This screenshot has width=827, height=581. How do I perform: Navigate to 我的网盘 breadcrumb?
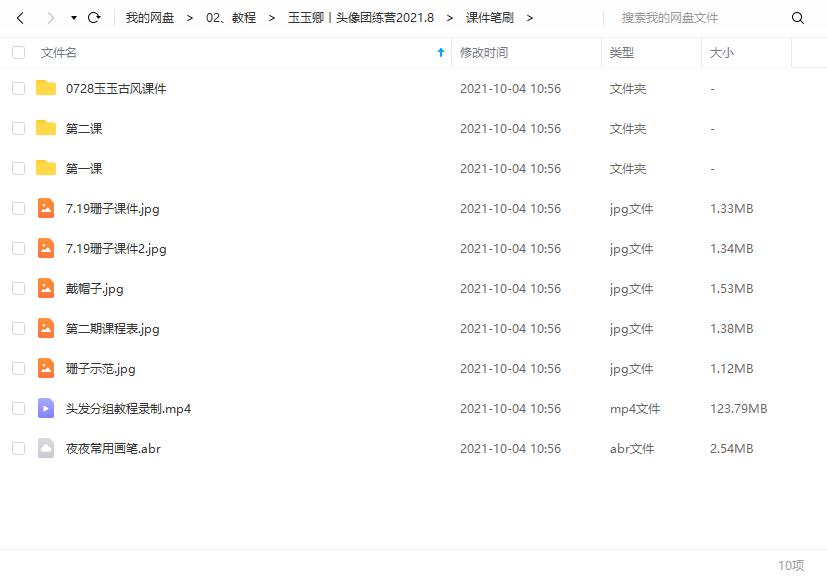point(150,18)
